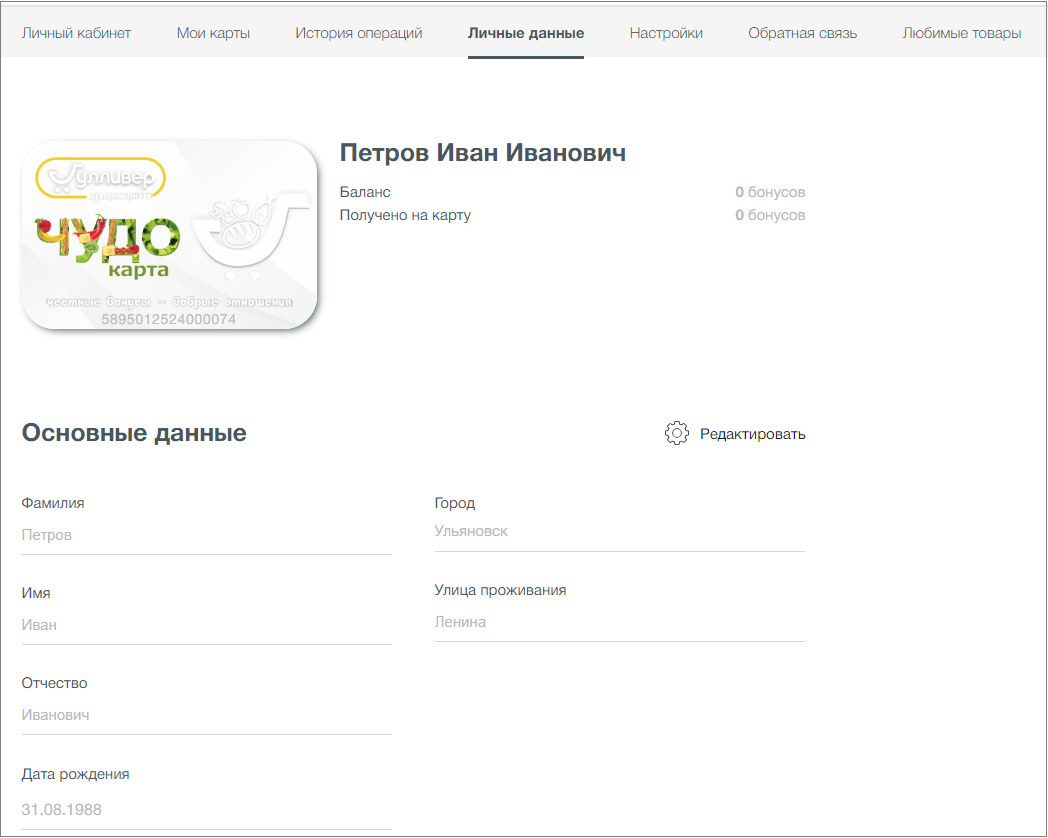
Task: Focus the Фамилия field containing Петров
Action: pos(207,535)
